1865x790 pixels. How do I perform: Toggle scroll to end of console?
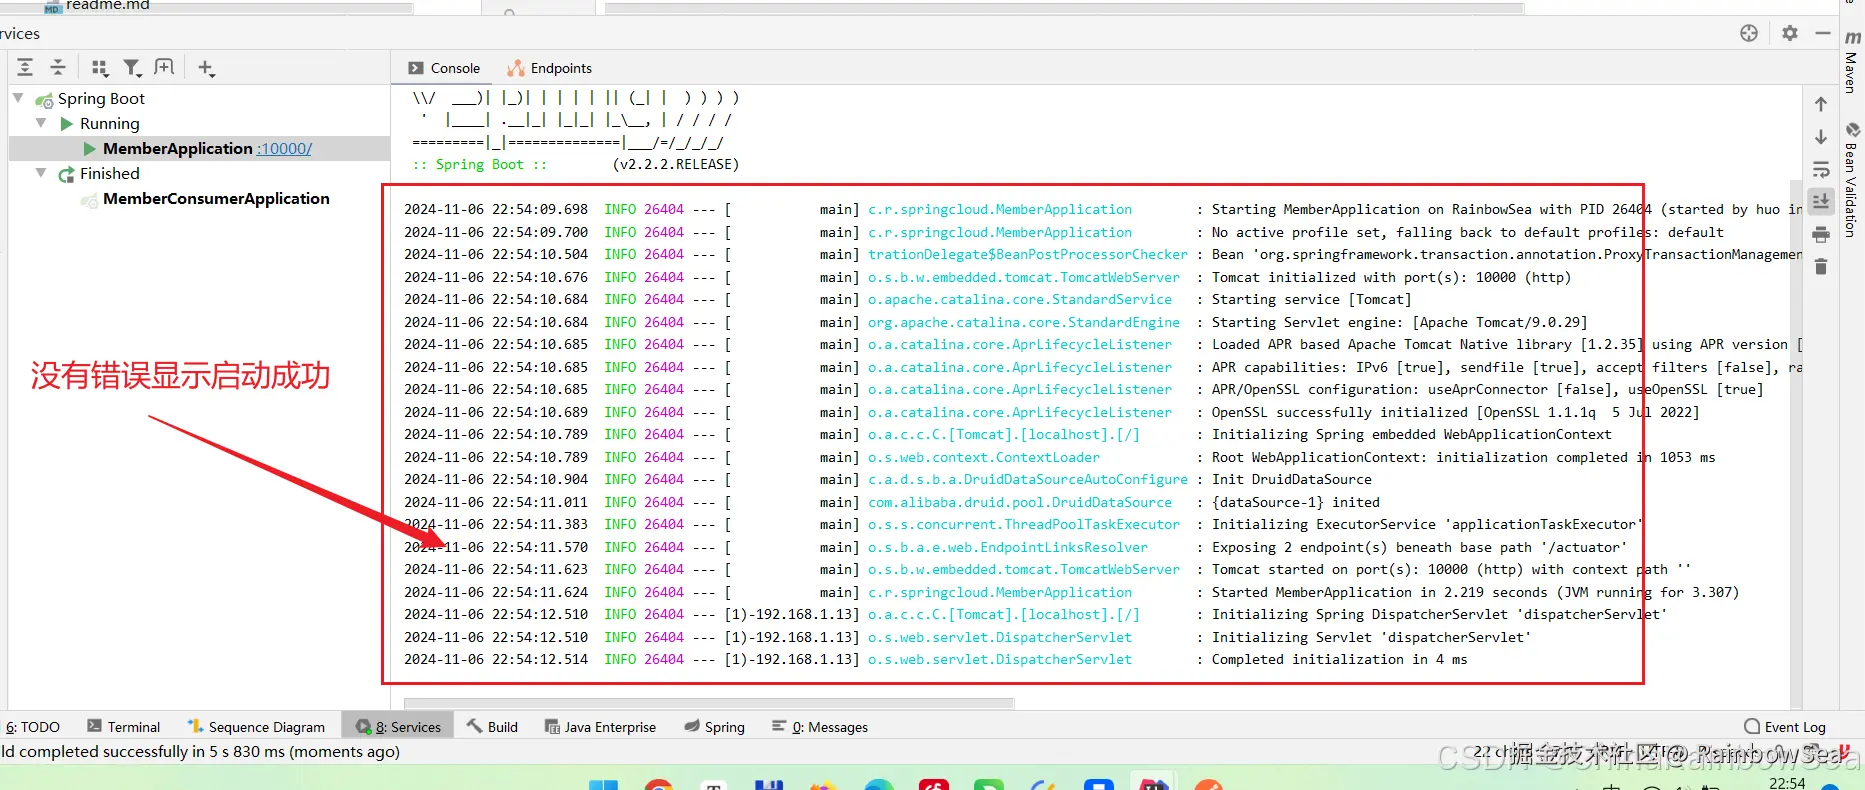point(1821,201)
